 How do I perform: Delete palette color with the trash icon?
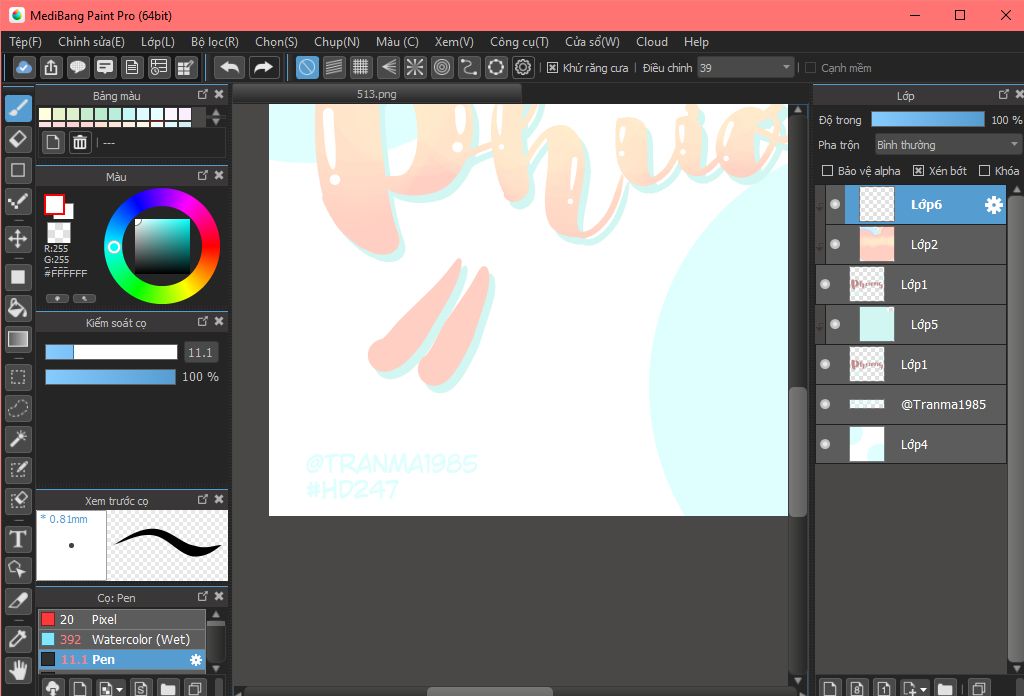point(80,142)
